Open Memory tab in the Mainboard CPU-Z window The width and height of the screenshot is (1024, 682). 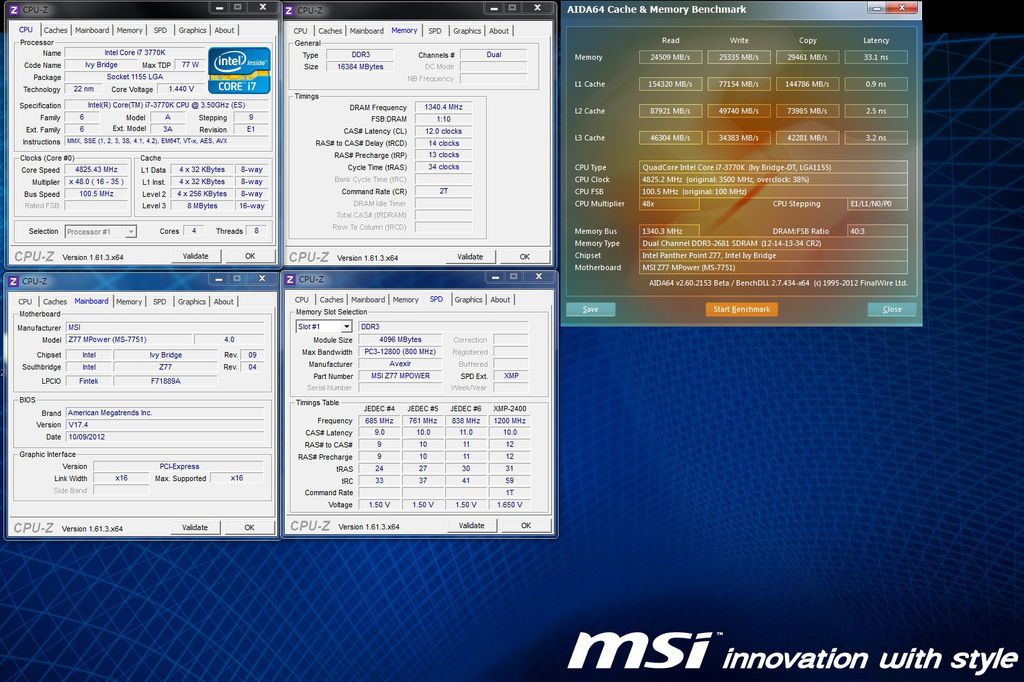[129, 302]
